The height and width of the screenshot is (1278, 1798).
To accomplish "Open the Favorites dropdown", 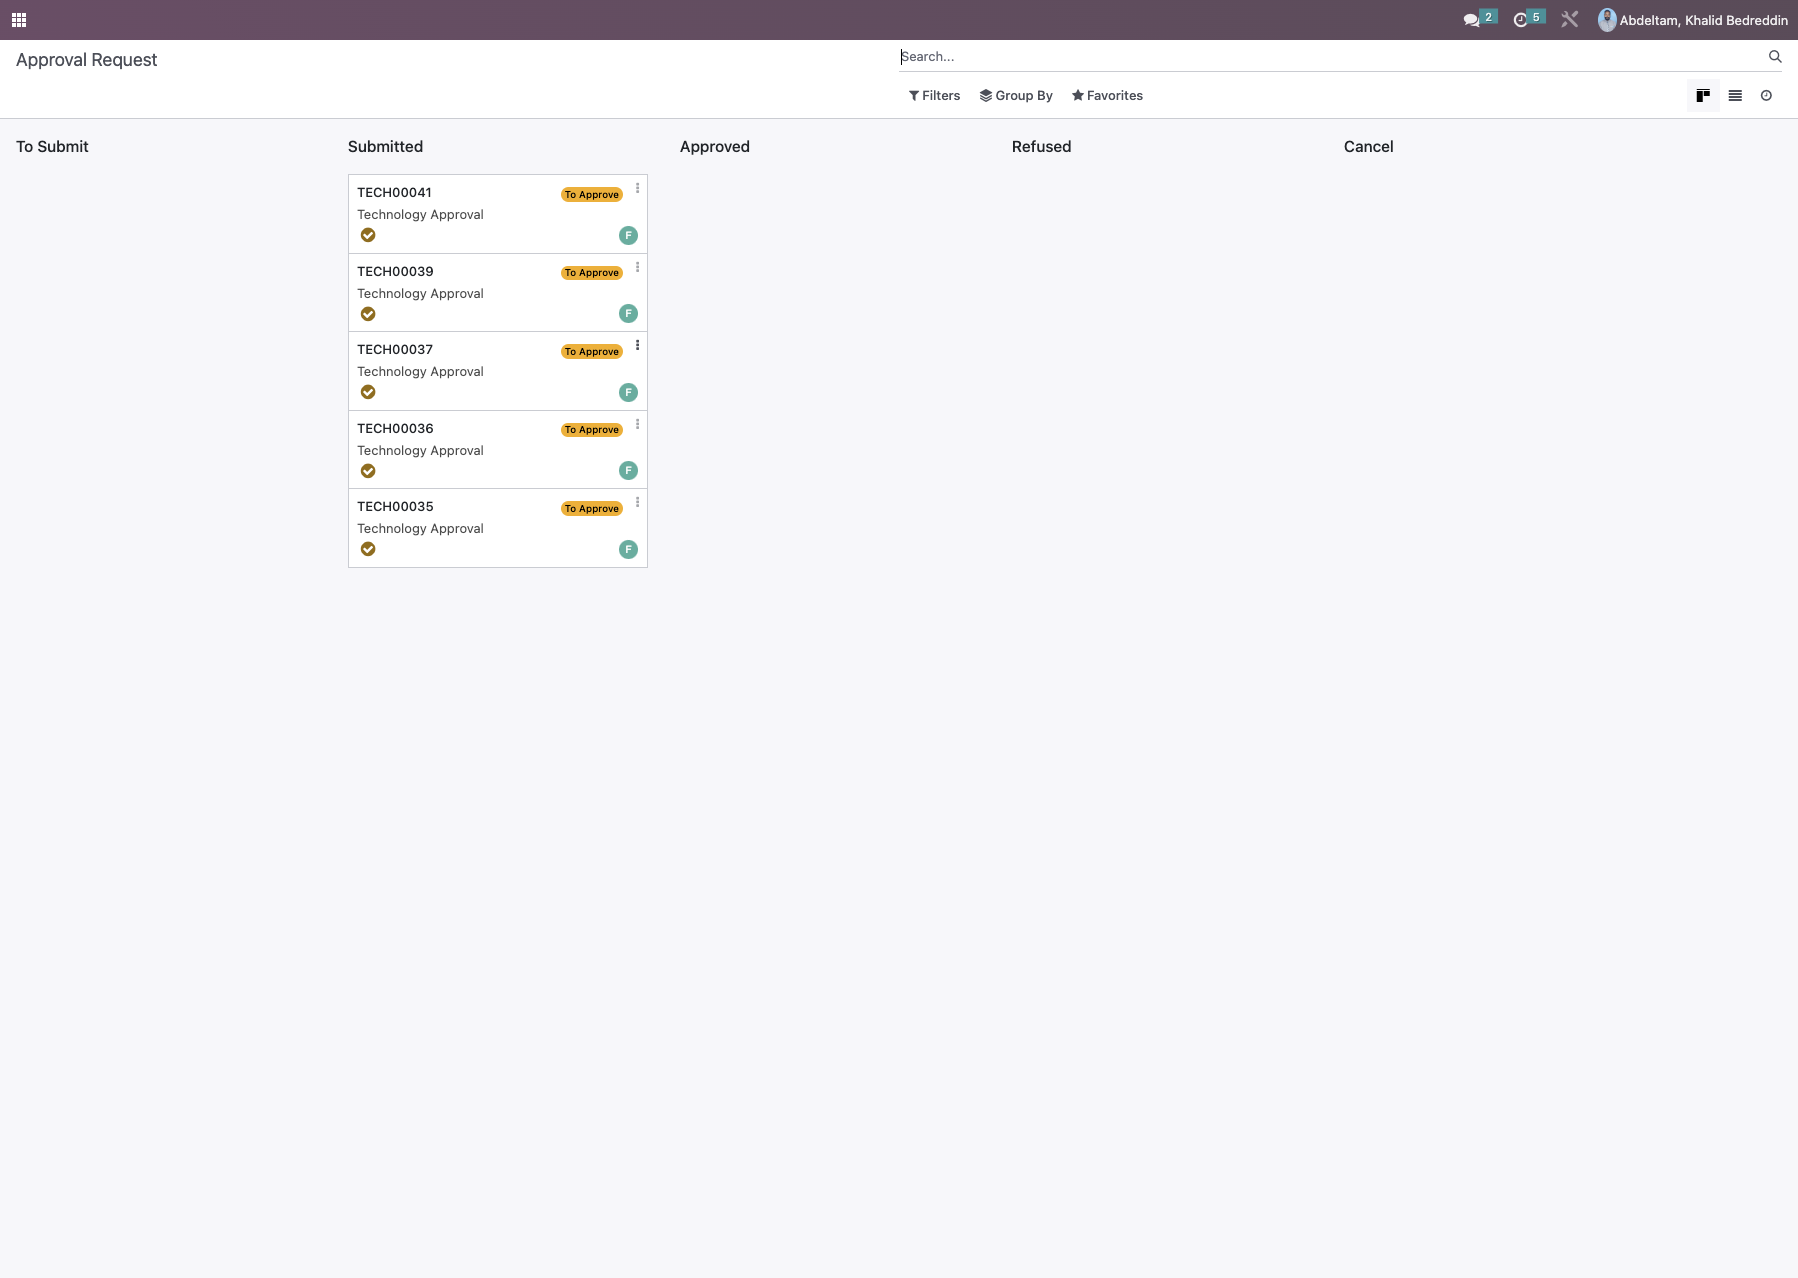I will [x=1107, y=96].
